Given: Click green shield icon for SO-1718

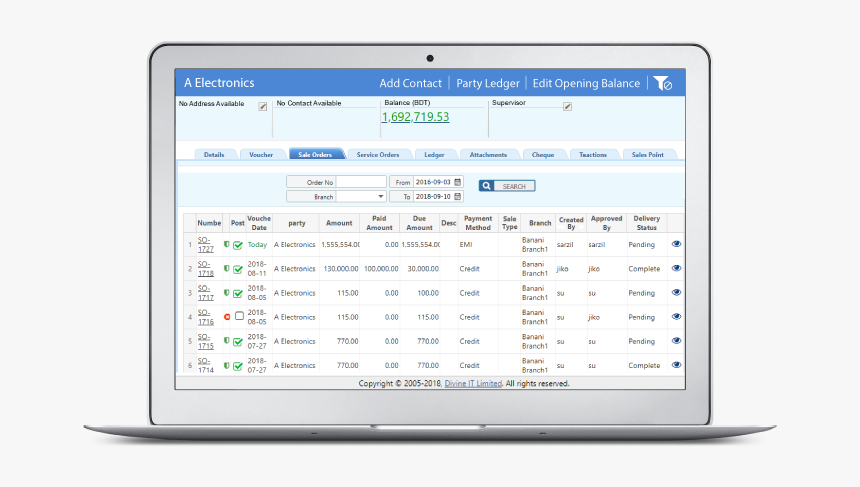Looking at the screenshot, I should pos(227,268).
